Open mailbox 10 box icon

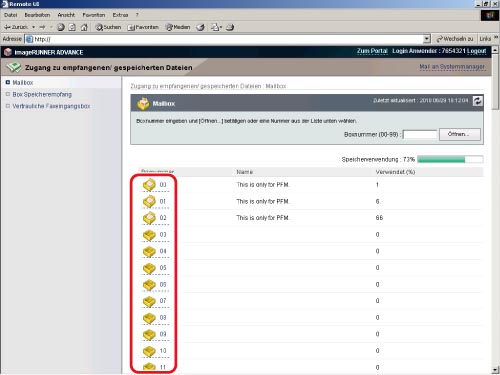[149, 351]
